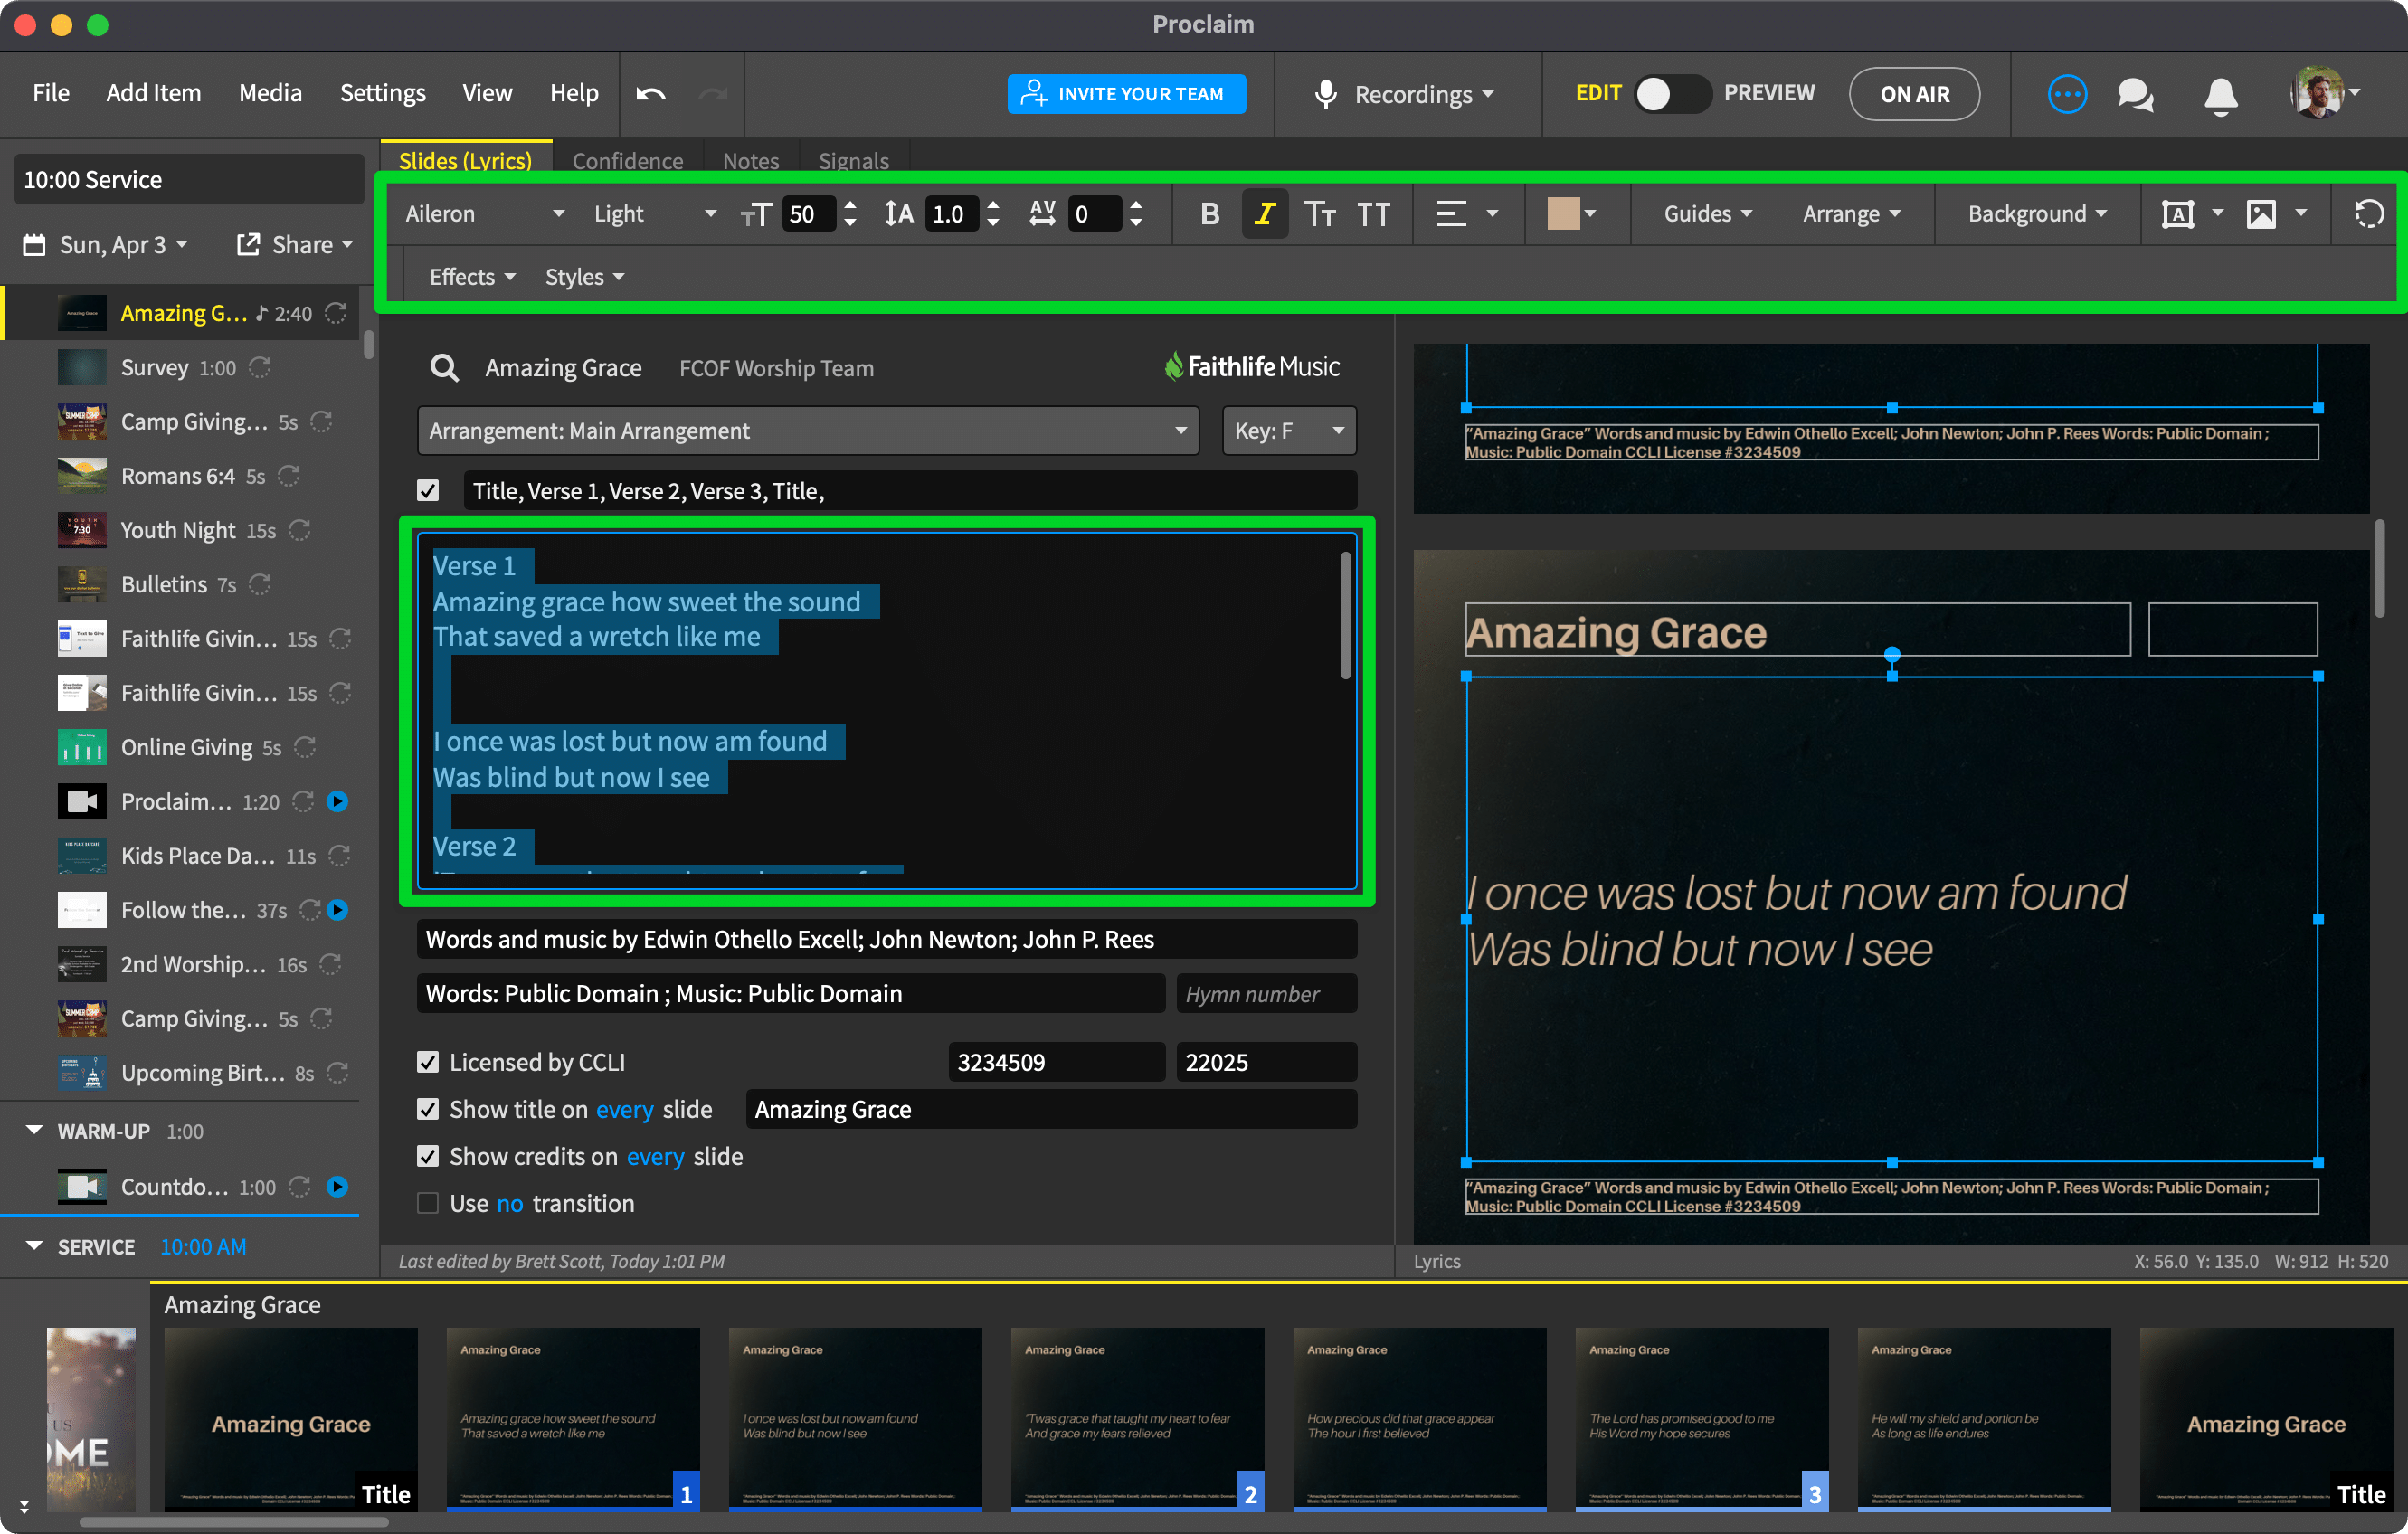The height and width of the screenshot is (1534, 2408).
Task: Click the text box frame icon
Action: coord(2178,214)
